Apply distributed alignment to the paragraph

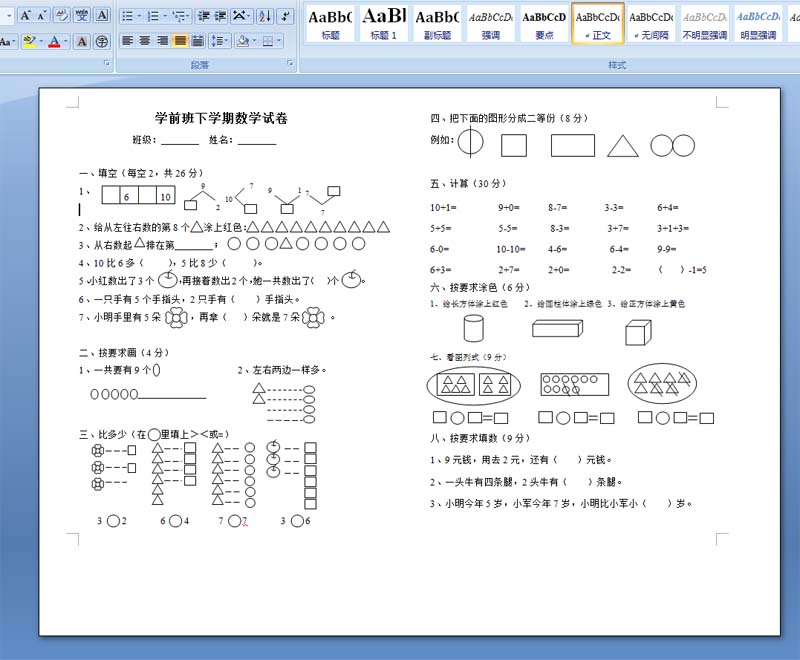pyautogui.click(x=198, y=41)
